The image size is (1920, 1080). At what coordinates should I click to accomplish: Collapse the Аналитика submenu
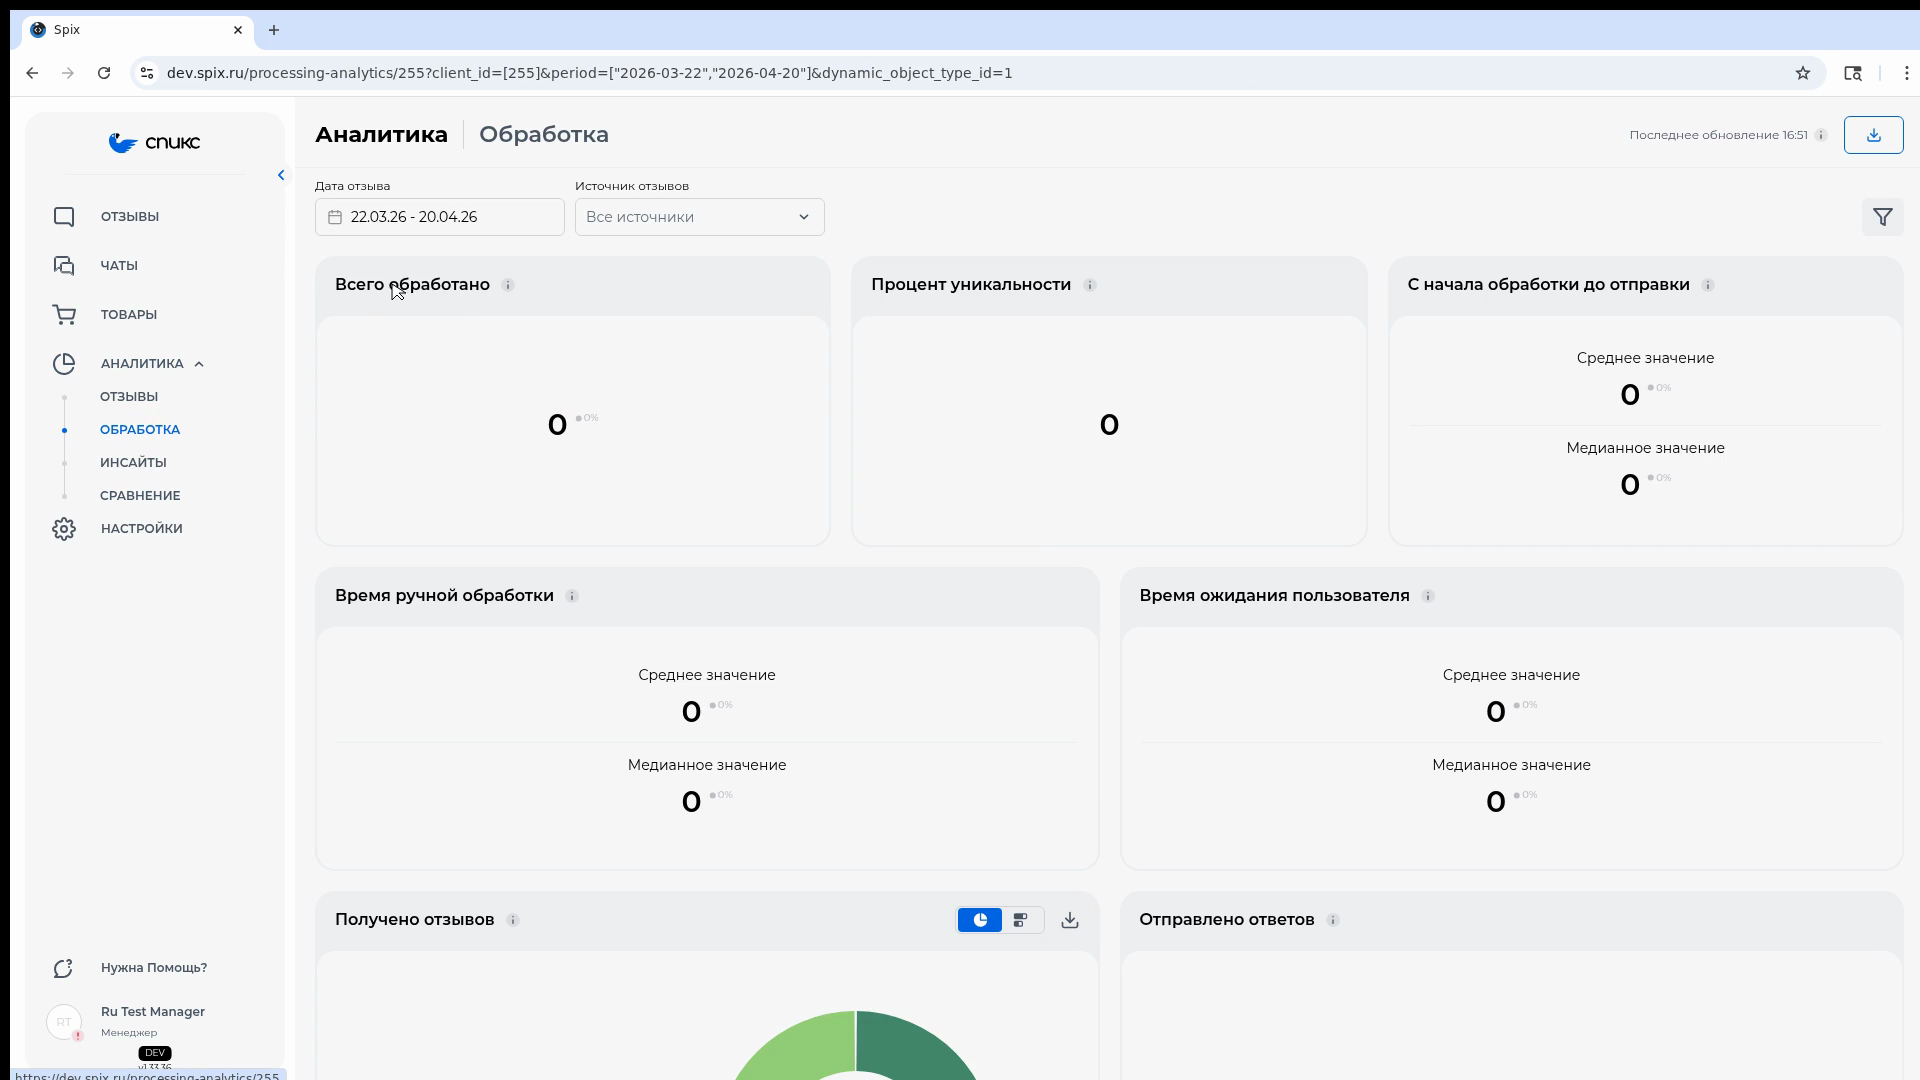tap(199, 364)
